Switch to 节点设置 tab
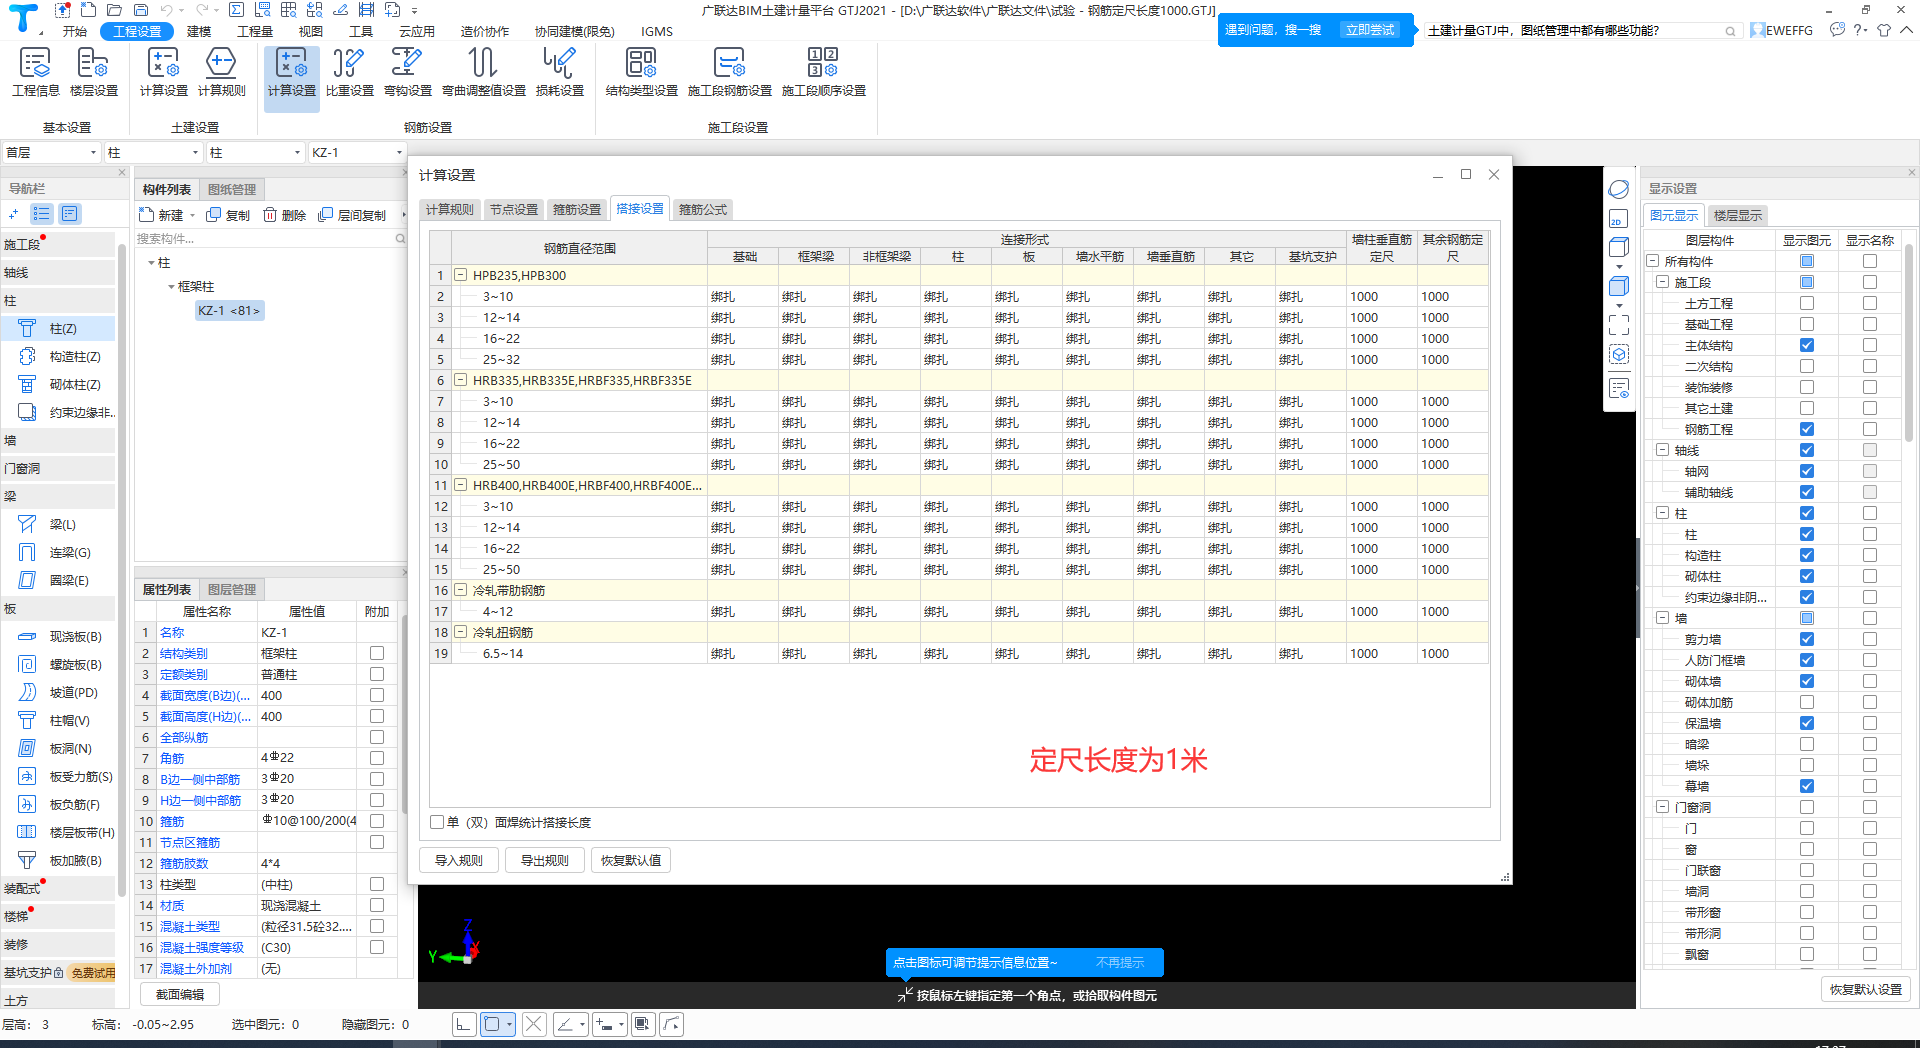Viewport: 1920px width, 1048px height. pos(514,210)
